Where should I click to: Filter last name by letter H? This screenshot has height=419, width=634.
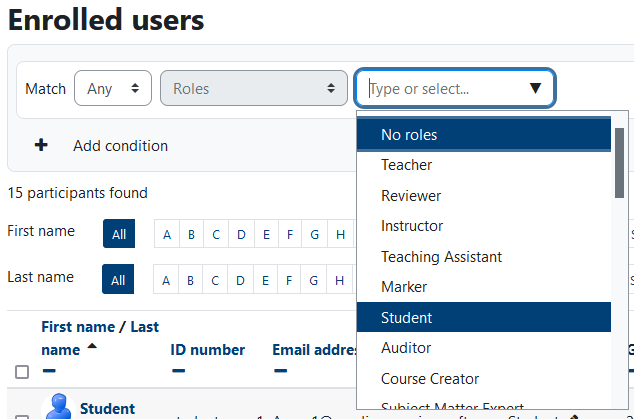[x=340, y=280]
